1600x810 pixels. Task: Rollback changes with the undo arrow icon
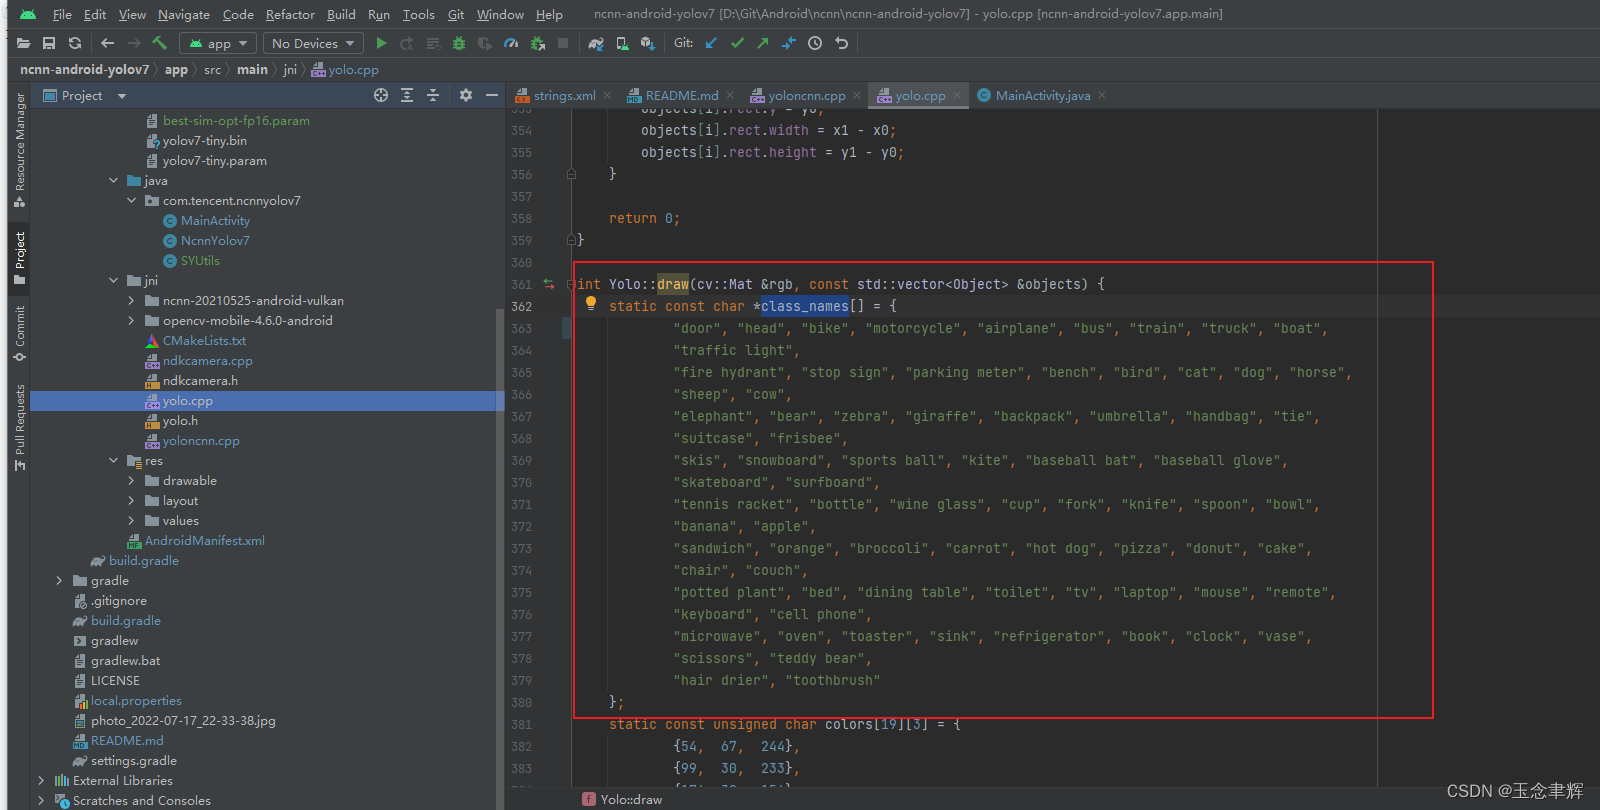coord(841,43)
